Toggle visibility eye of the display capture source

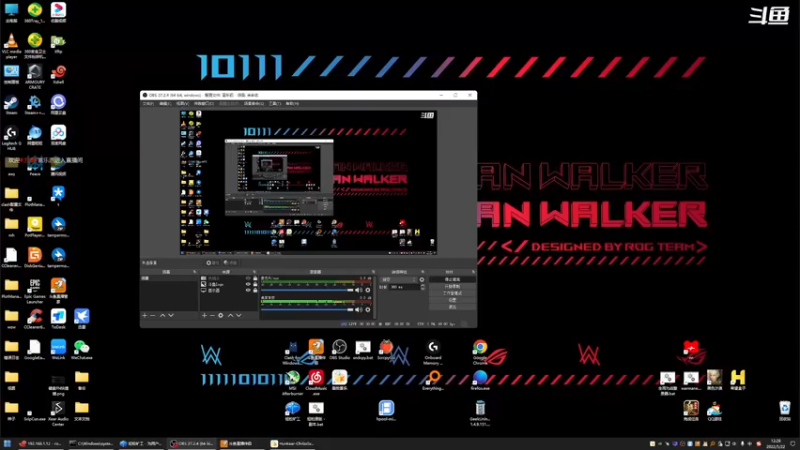248,290
